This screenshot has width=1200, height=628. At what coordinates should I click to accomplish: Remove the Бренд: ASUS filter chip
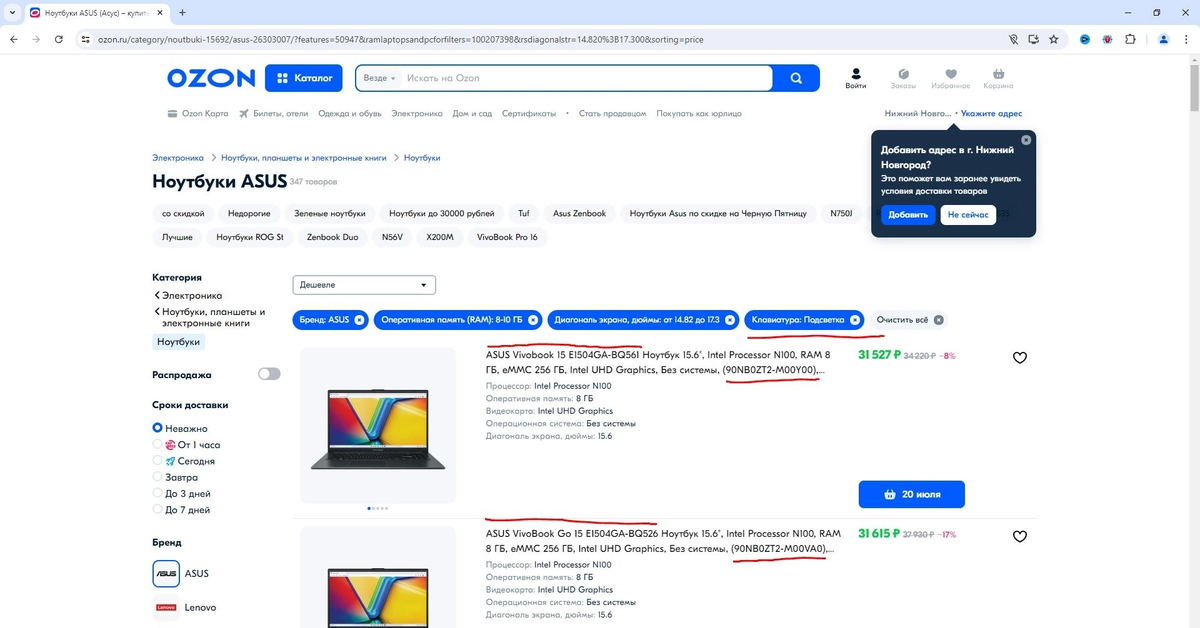(359, 320)
